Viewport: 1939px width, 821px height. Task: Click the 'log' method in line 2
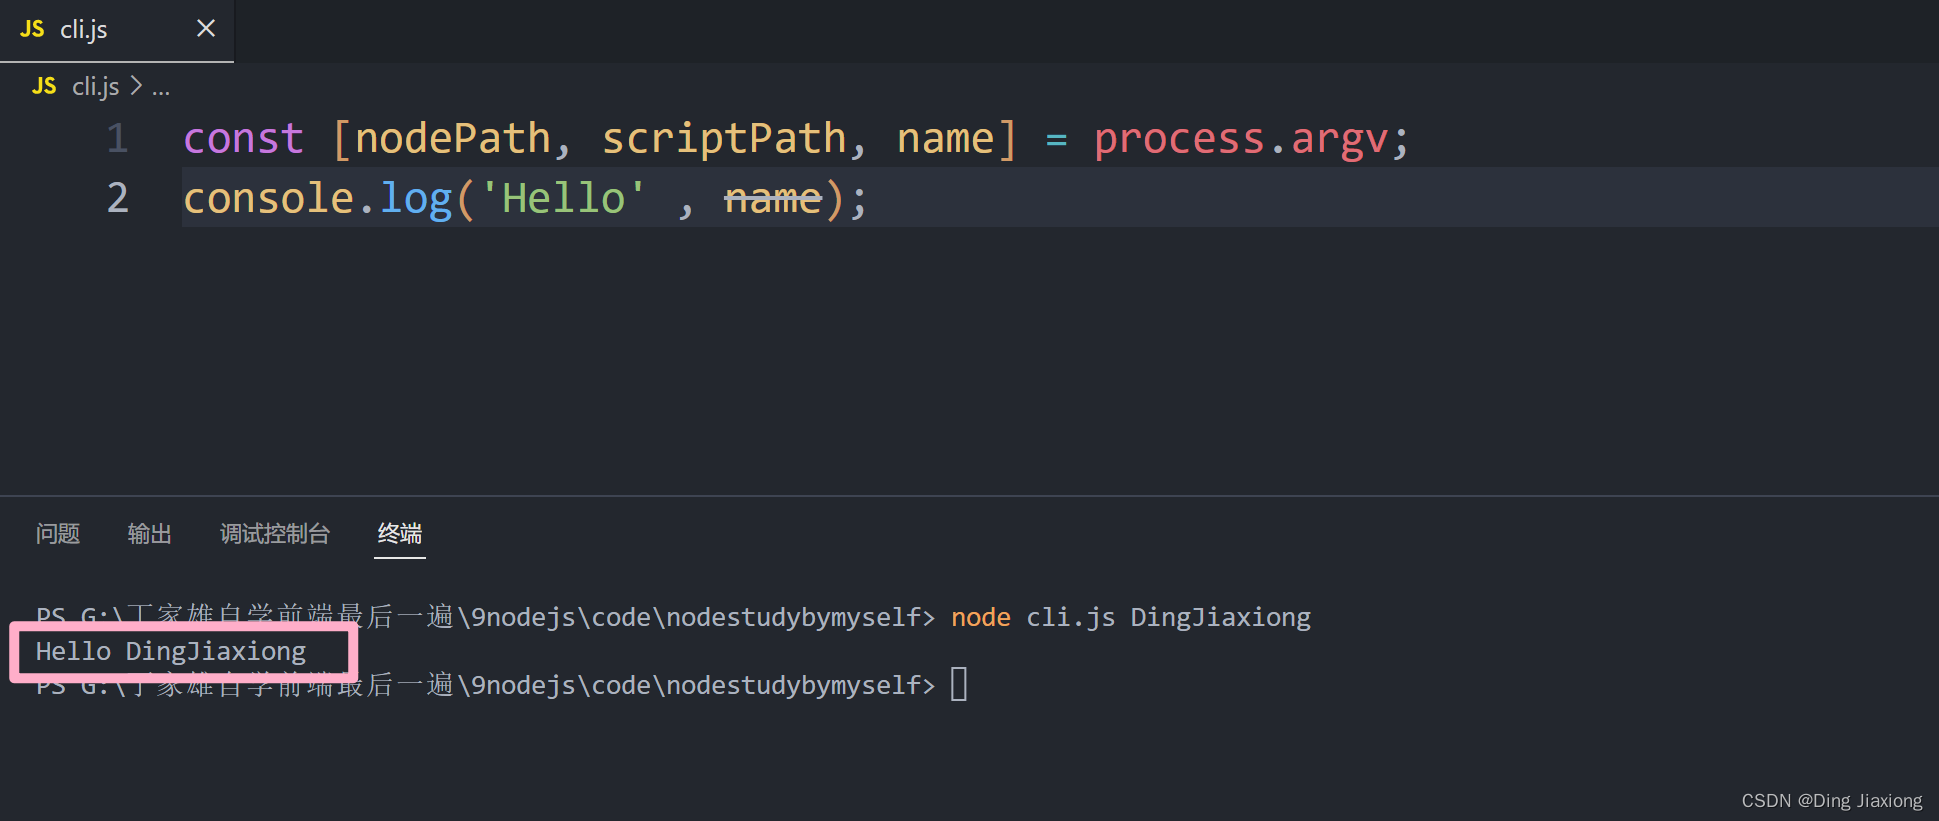pos(416,200)
